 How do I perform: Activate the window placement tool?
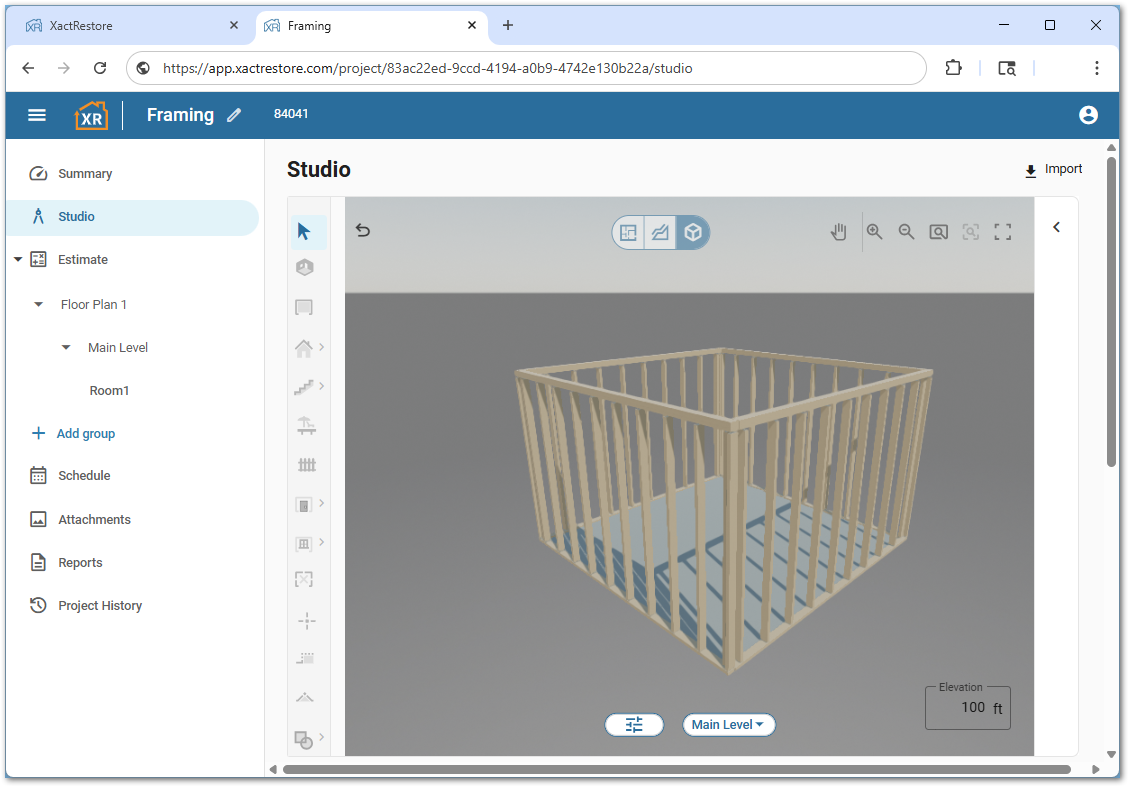tap(304, 543)
